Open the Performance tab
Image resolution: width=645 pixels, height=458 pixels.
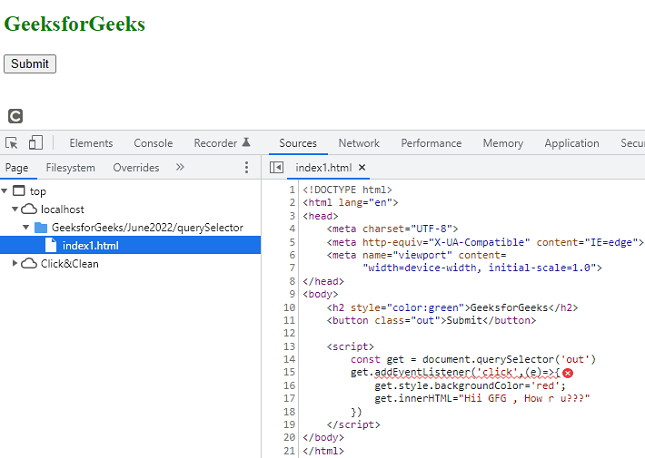coord(431,143)
